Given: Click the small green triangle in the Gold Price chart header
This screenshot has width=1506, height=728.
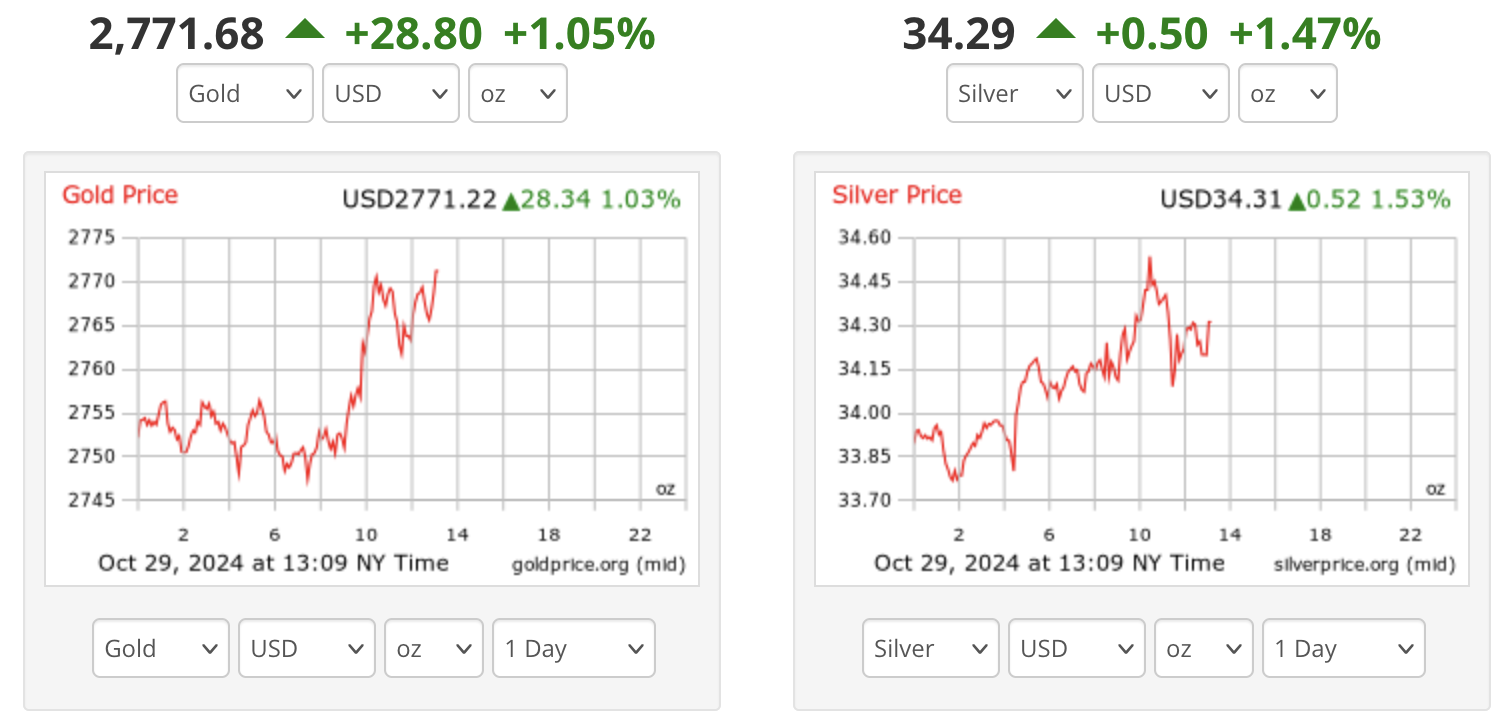Looking at the screenshot, I should tap(511, 201).
